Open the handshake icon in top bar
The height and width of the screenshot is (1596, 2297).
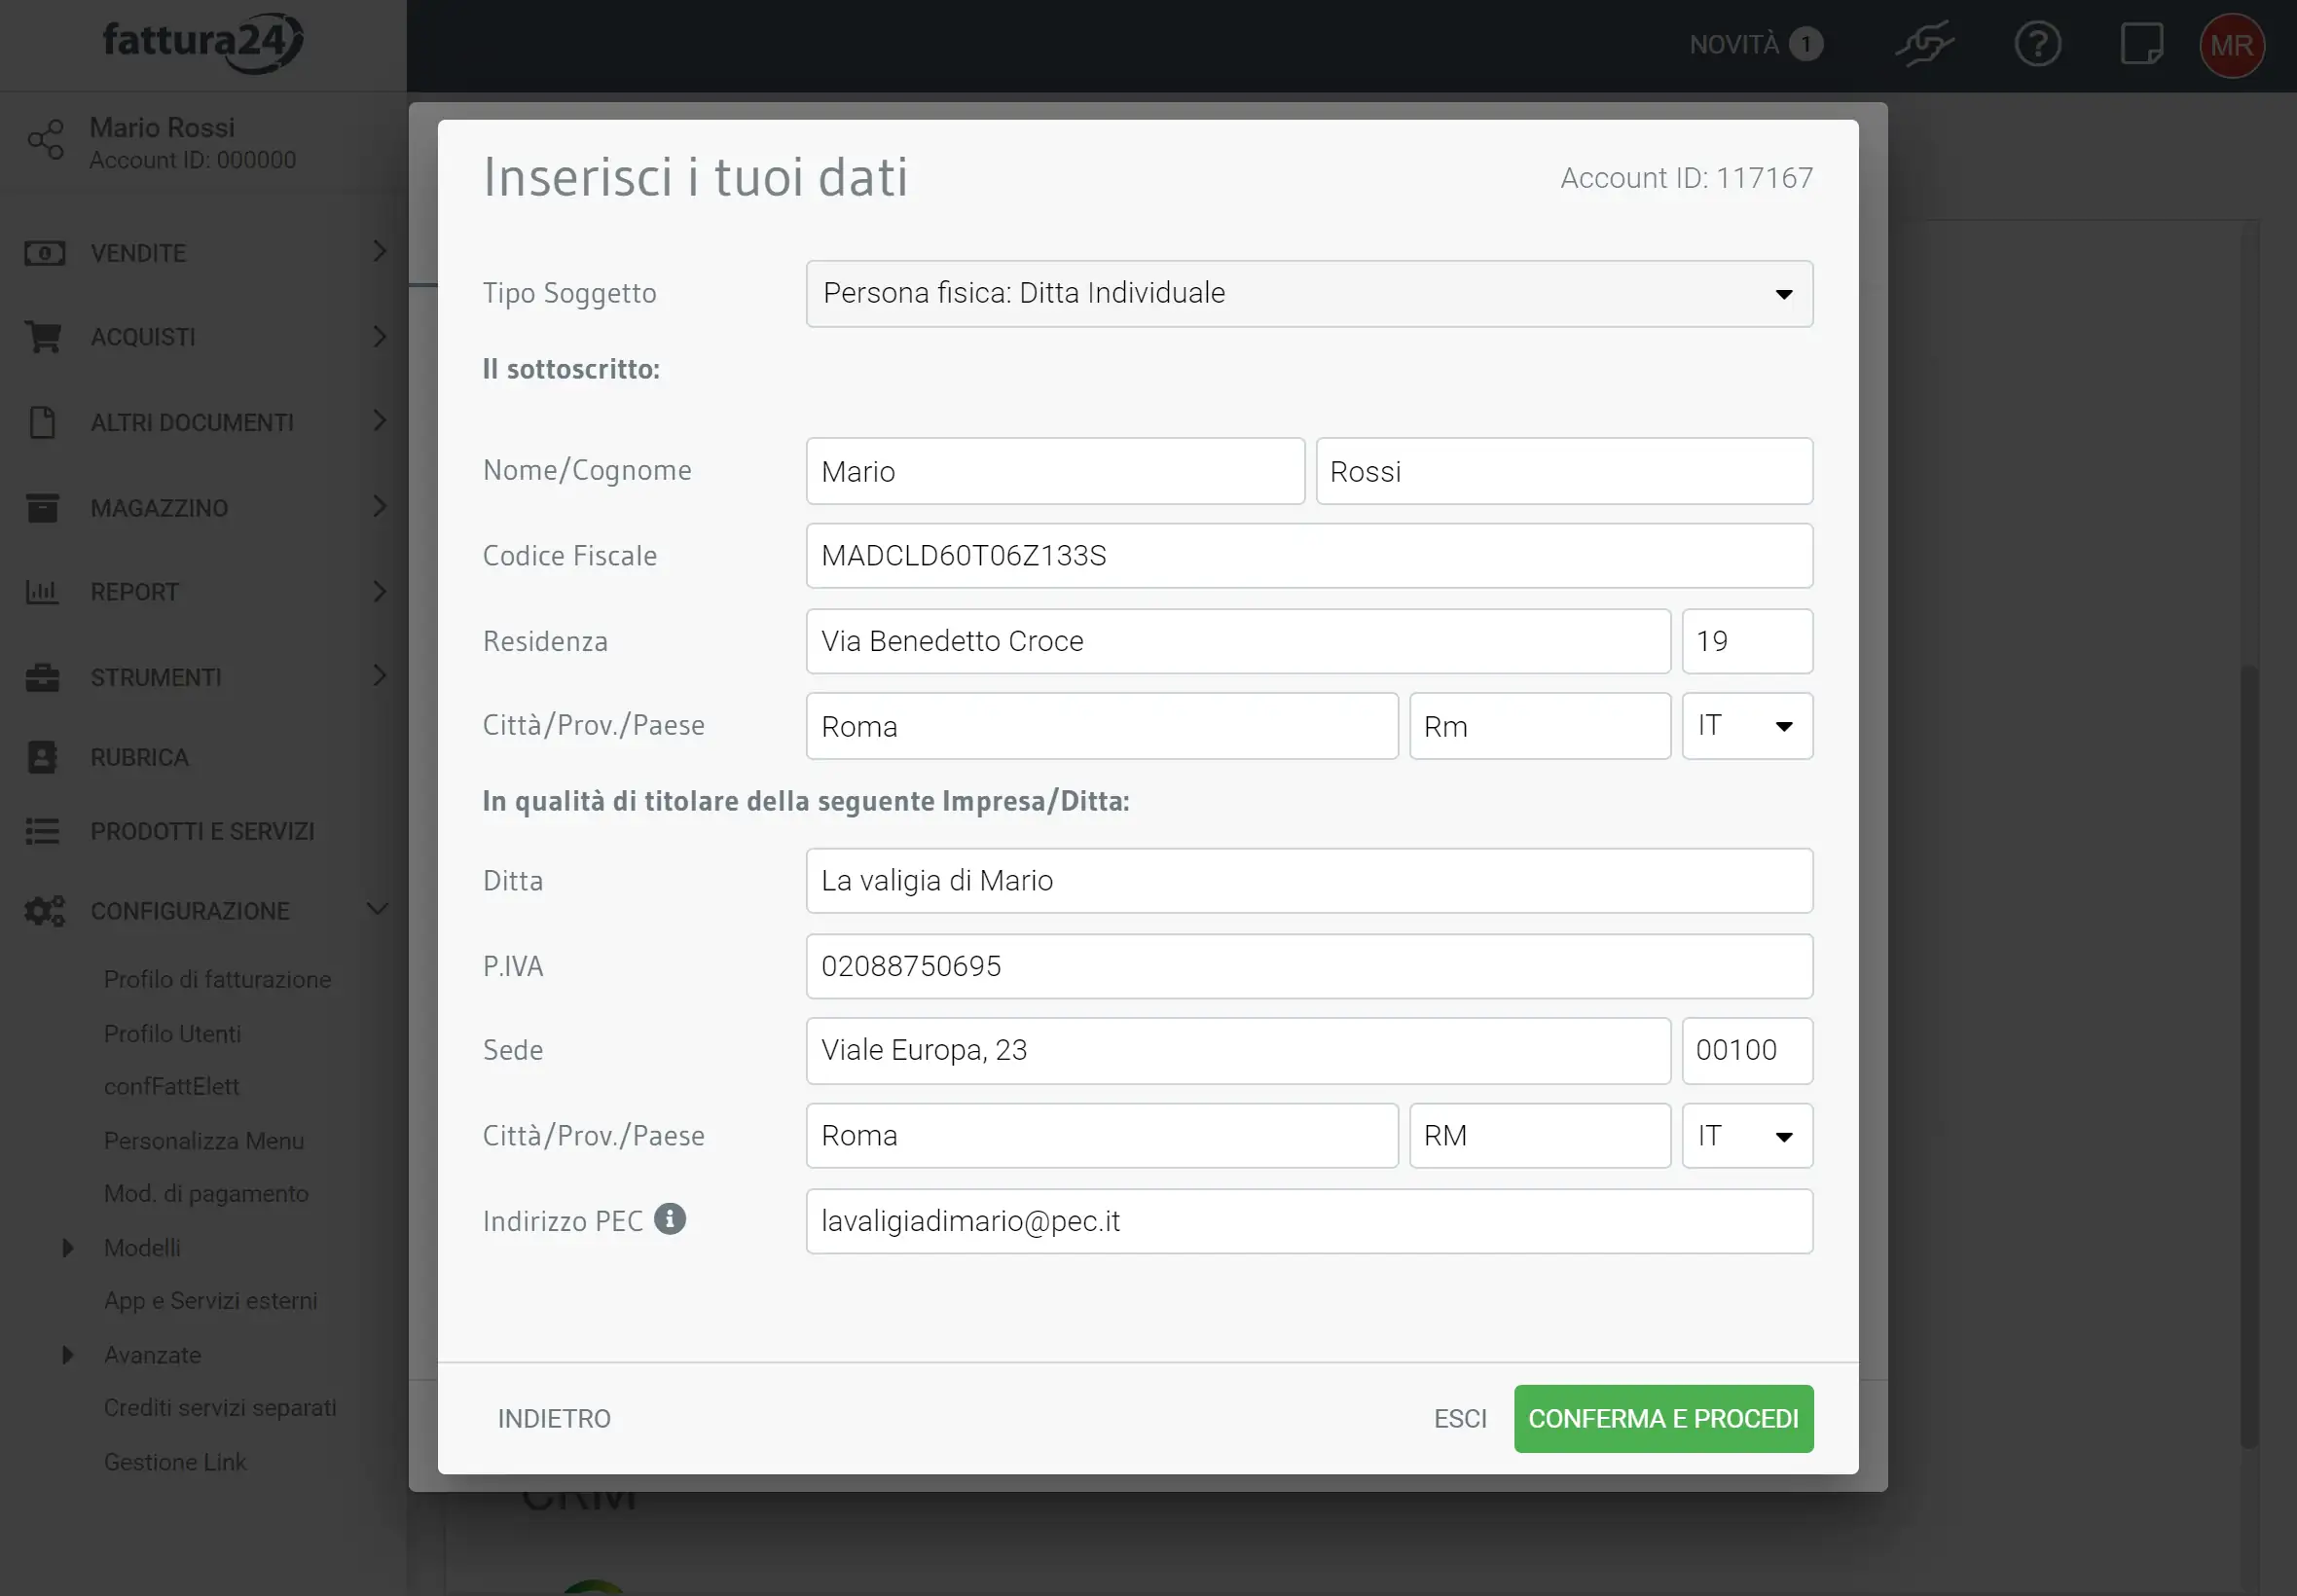[x=1924, y=45]
